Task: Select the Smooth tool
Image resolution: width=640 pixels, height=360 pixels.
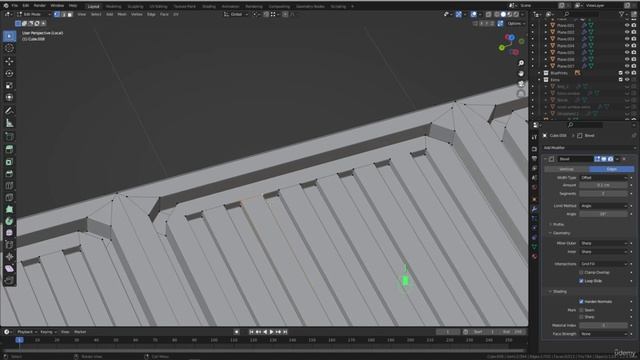Action: (x=9, y=233)
